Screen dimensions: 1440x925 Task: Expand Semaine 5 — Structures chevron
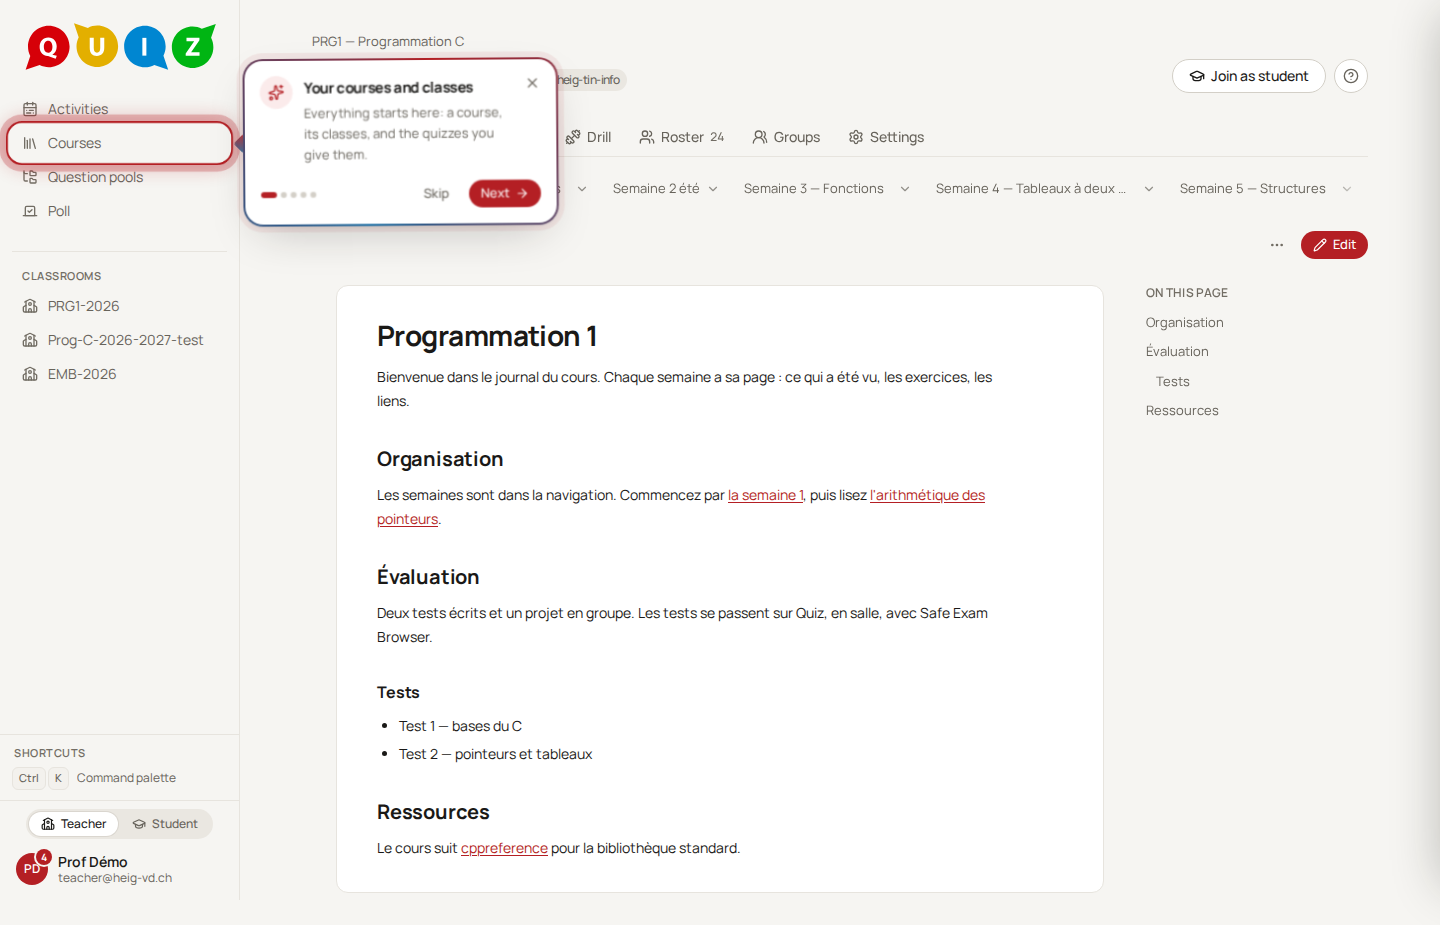coord(1347,189)
